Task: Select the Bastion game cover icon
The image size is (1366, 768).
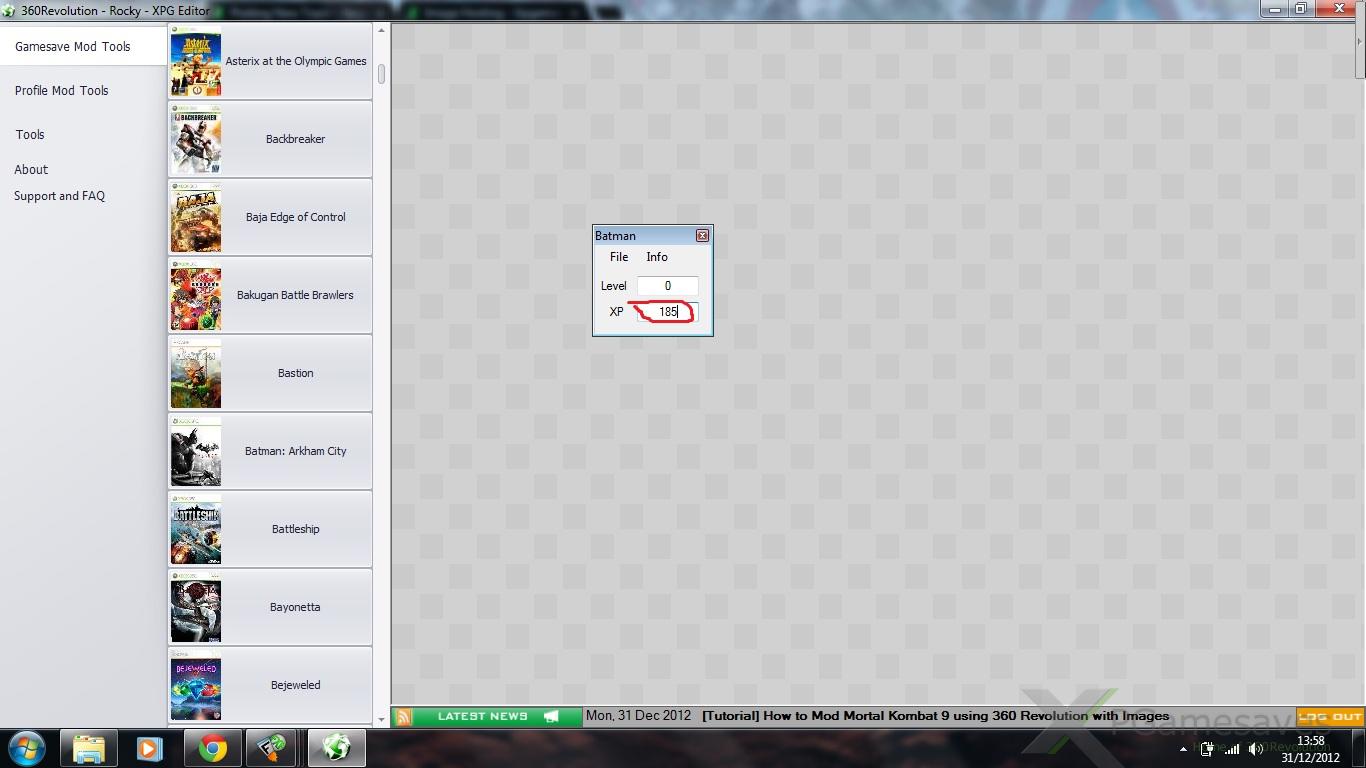Action: tap(196, 374)
